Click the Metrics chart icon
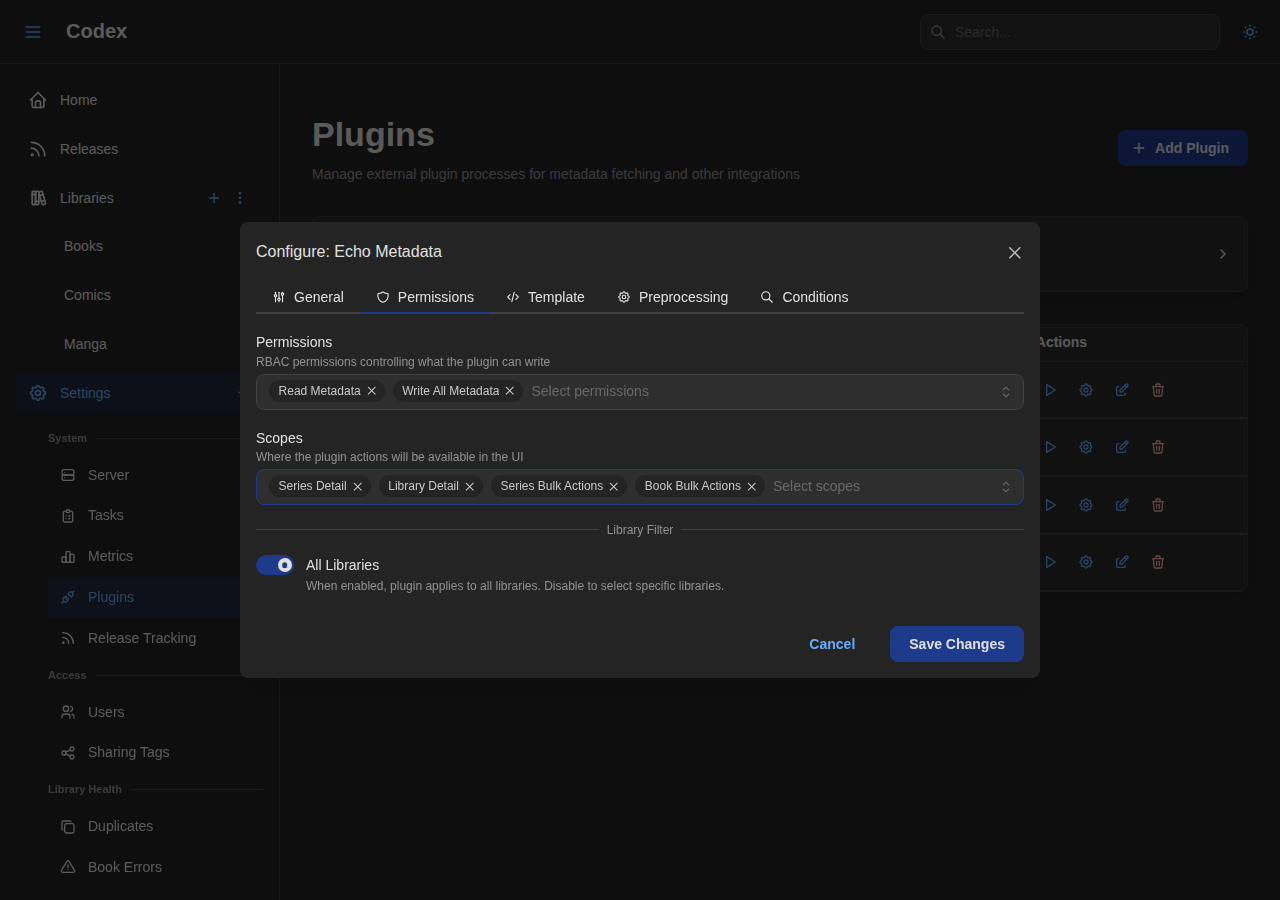1280x900 pixels. 68,556
